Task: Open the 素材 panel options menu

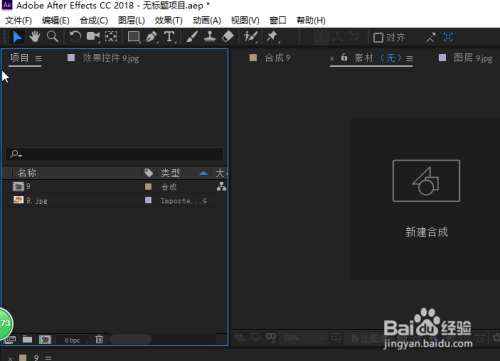Action: pos(410,59)
